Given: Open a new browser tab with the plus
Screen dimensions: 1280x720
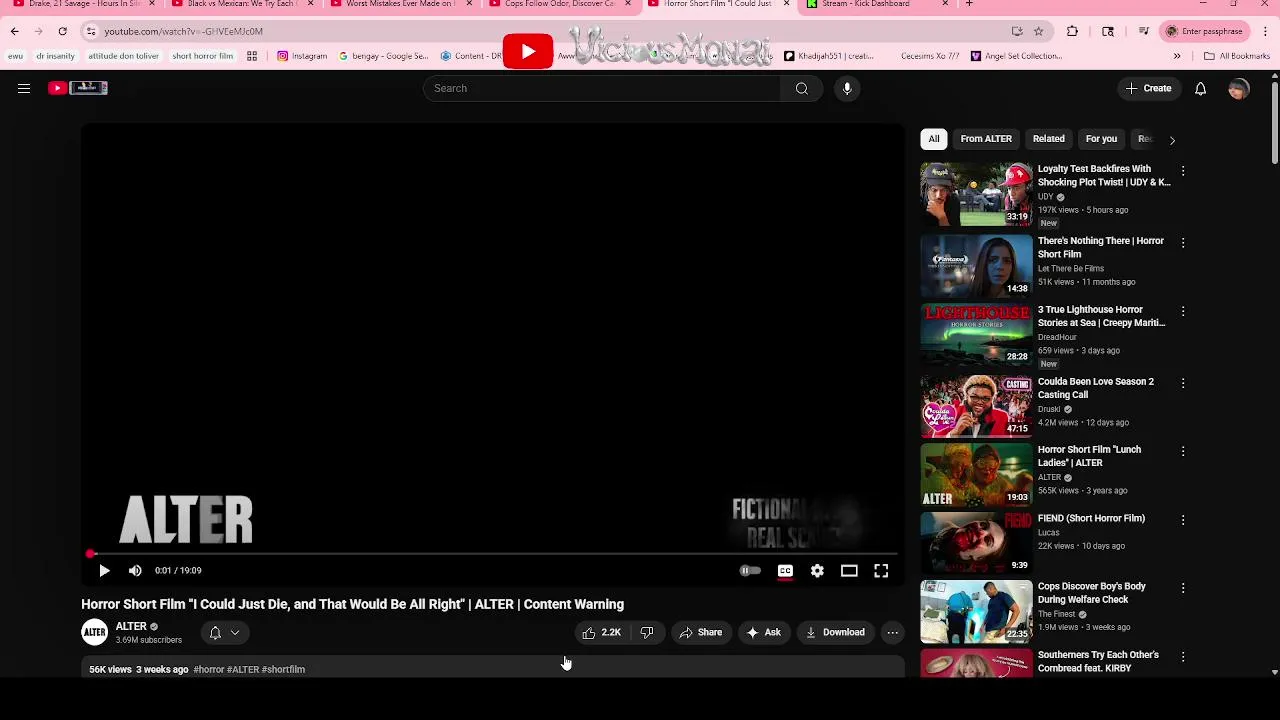Looking at the screenshot, I should click(969, 4).
